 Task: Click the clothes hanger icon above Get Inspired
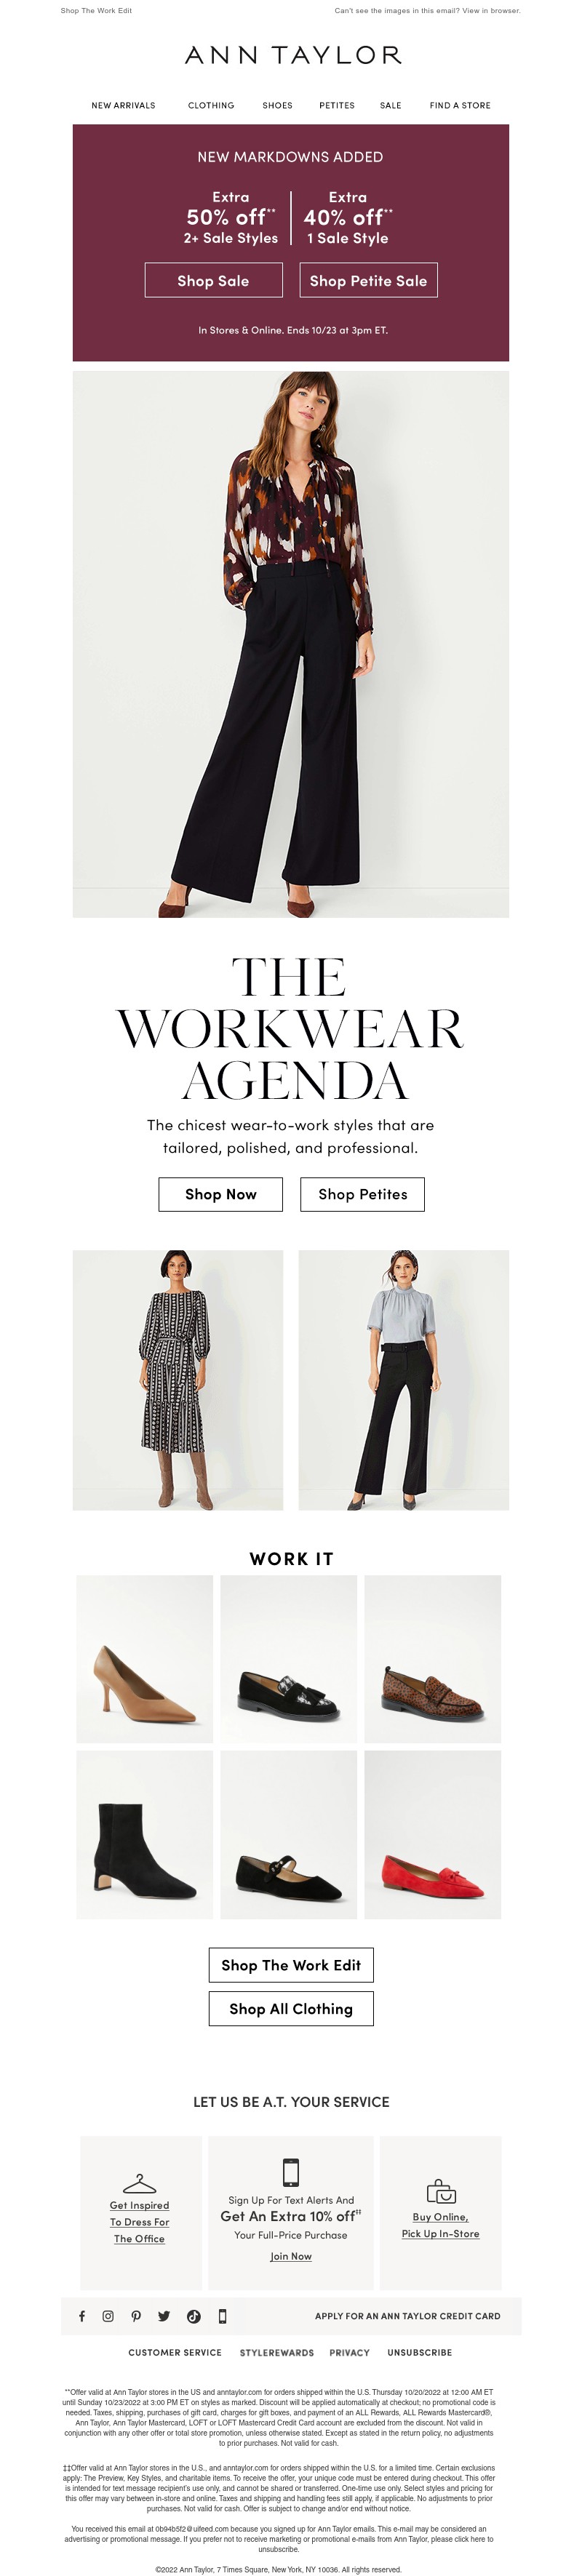(139, 2184)
